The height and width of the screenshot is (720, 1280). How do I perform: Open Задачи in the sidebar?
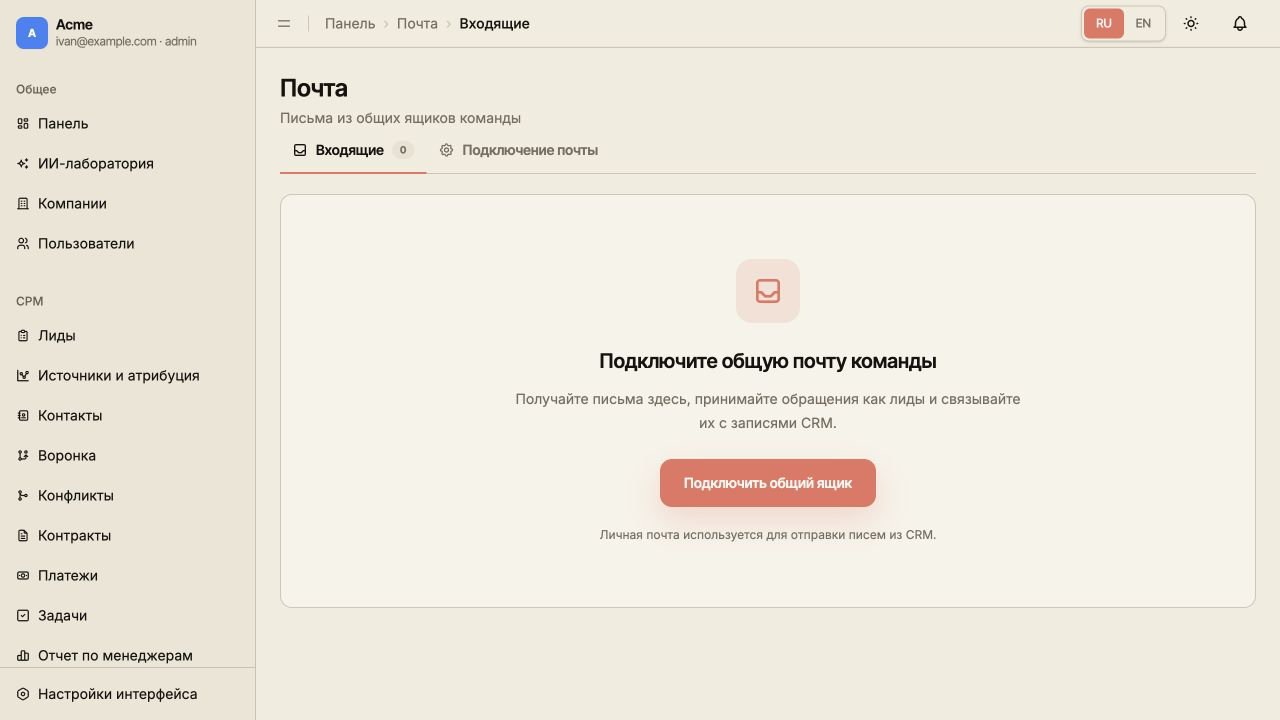pyautogui.click(x=128, y=616)
